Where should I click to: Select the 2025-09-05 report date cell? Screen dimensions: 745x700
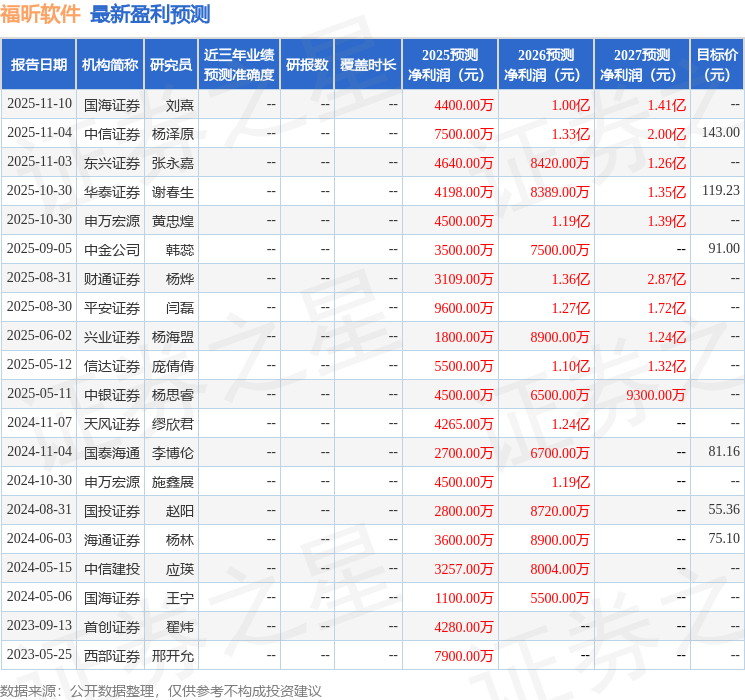tap(39, 249)
